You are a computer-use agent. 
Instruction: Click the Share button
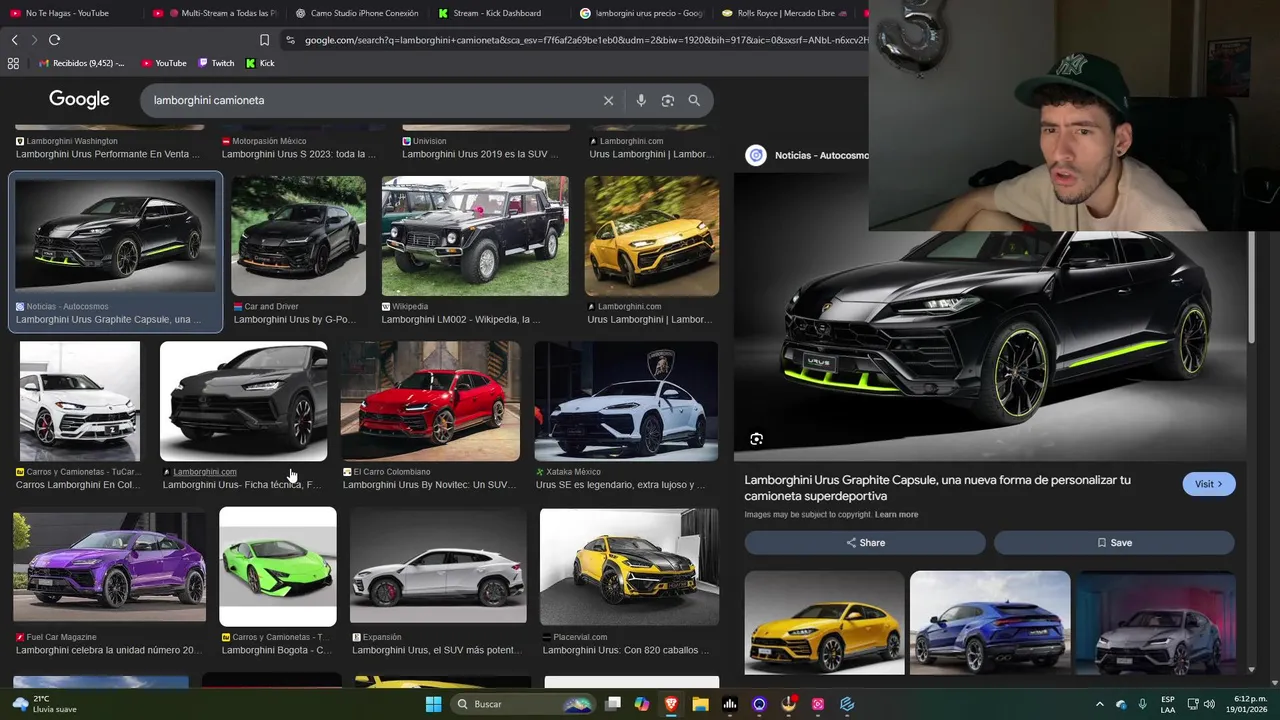(865, 542)
